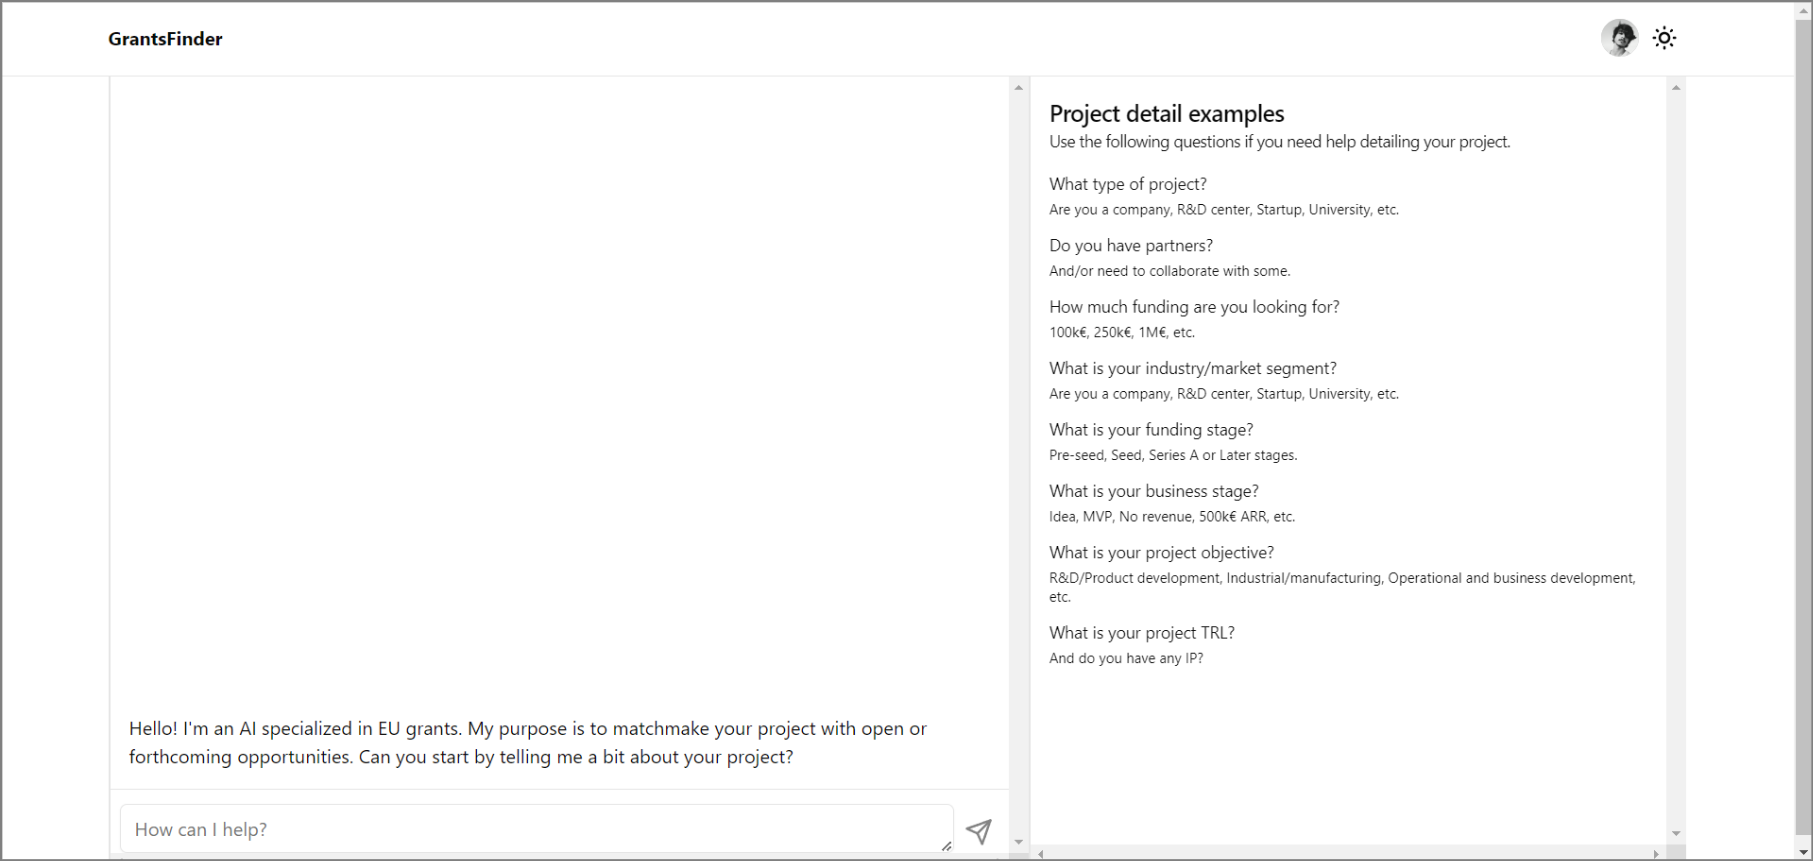Toggle the light/dark theme sun icon
Viewport: 1813px width, 861px height.
(1664, 38)
